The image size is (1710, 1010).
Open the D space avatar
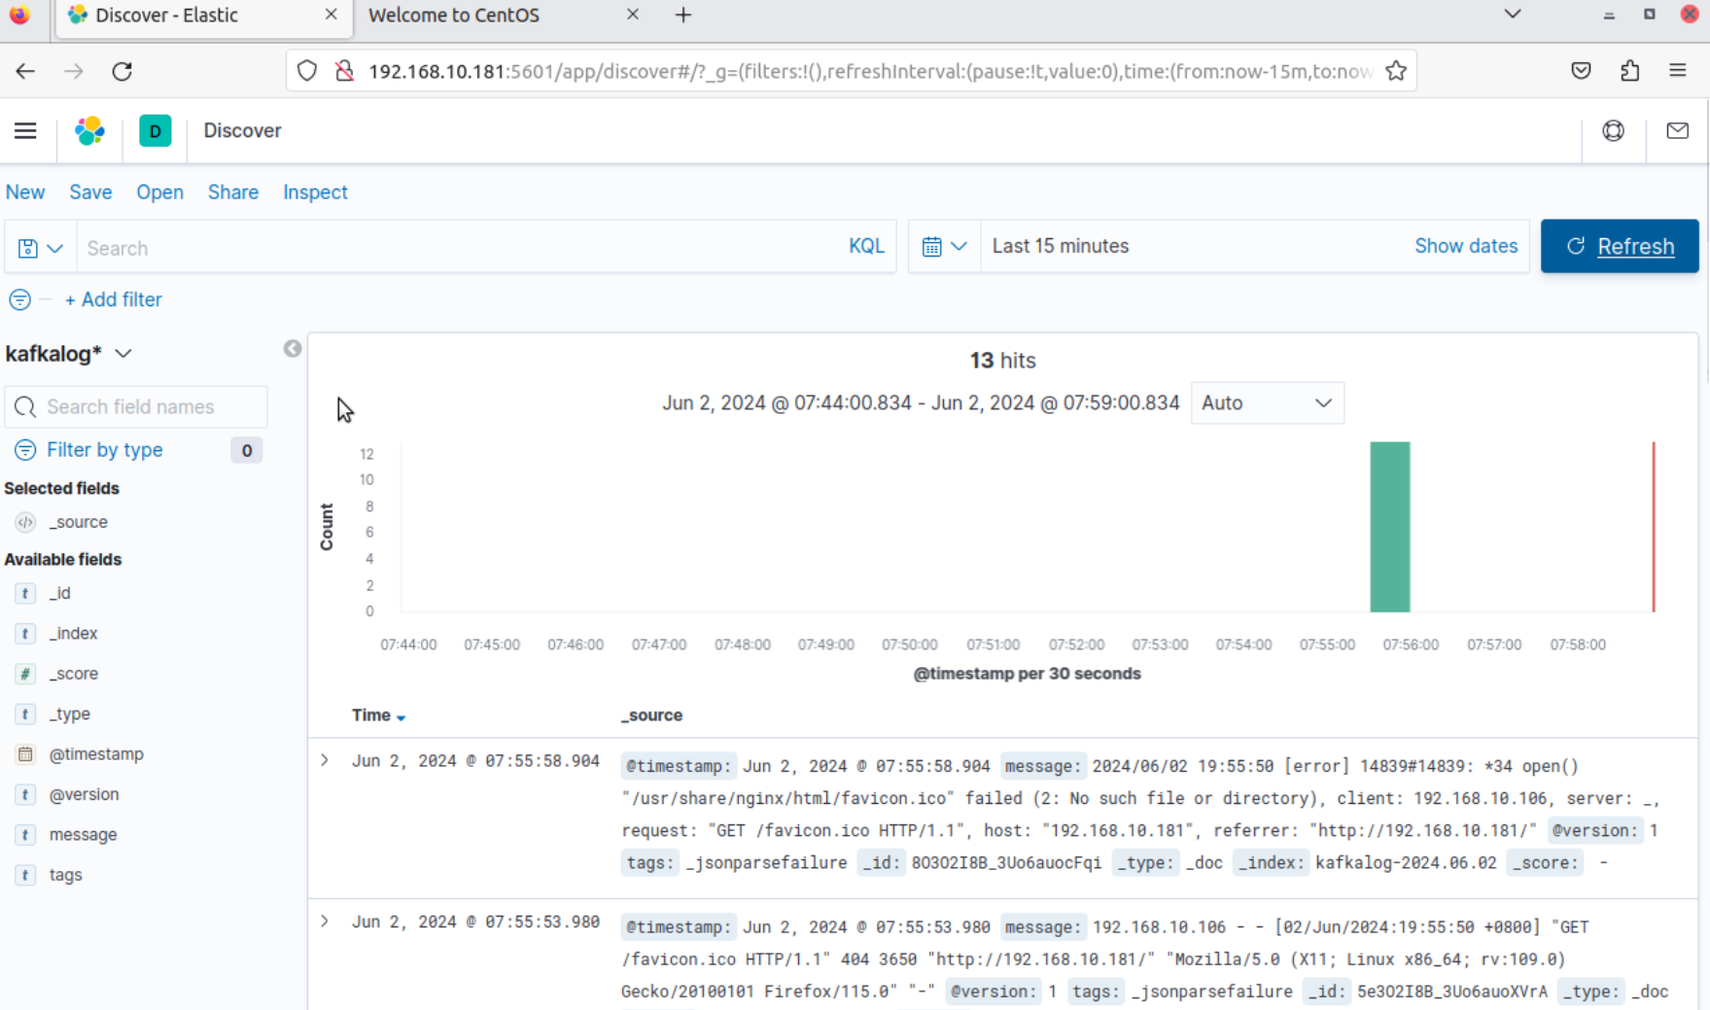pos(155,131)
